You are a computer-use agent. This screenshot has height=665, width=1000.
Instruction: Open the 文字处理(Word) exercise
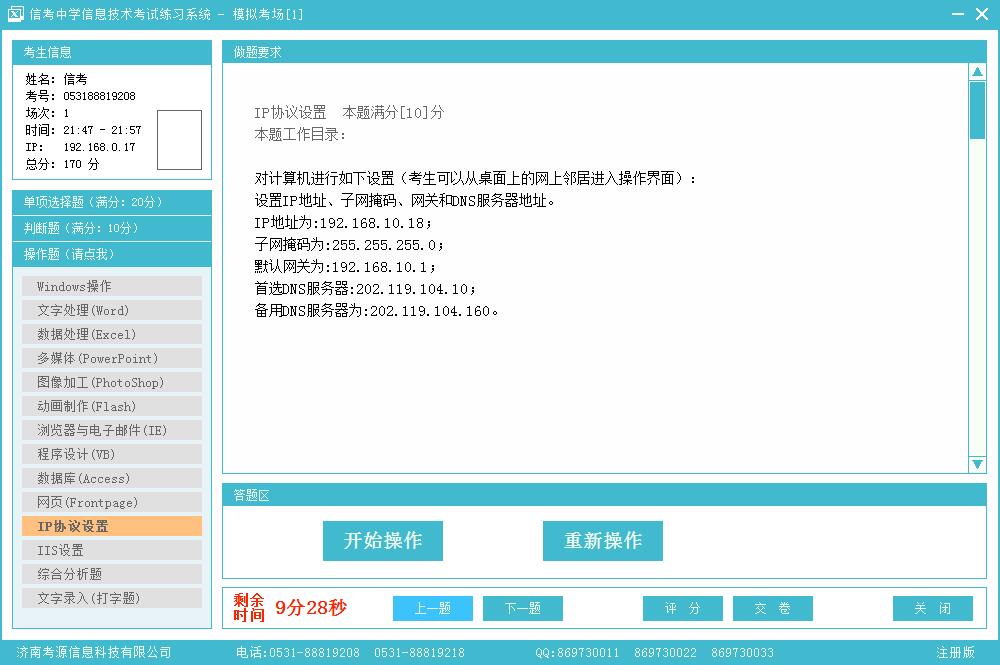click(111, 310)
